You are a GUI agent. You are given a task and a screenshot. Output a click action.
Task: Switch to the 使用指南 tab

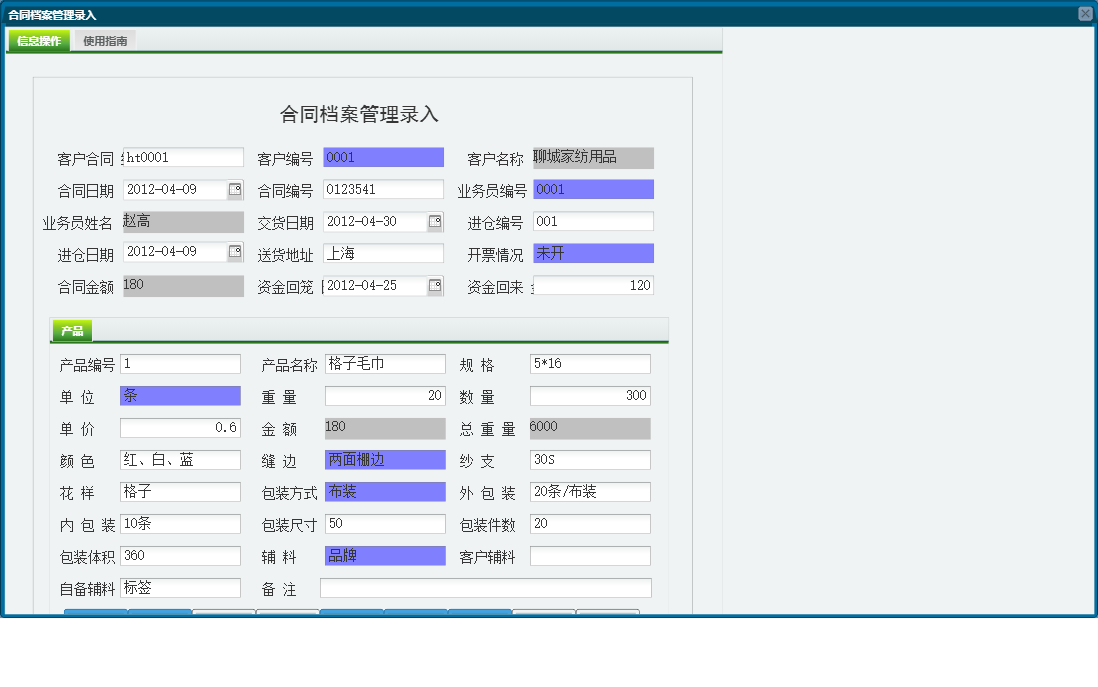[x=104, y=41]
